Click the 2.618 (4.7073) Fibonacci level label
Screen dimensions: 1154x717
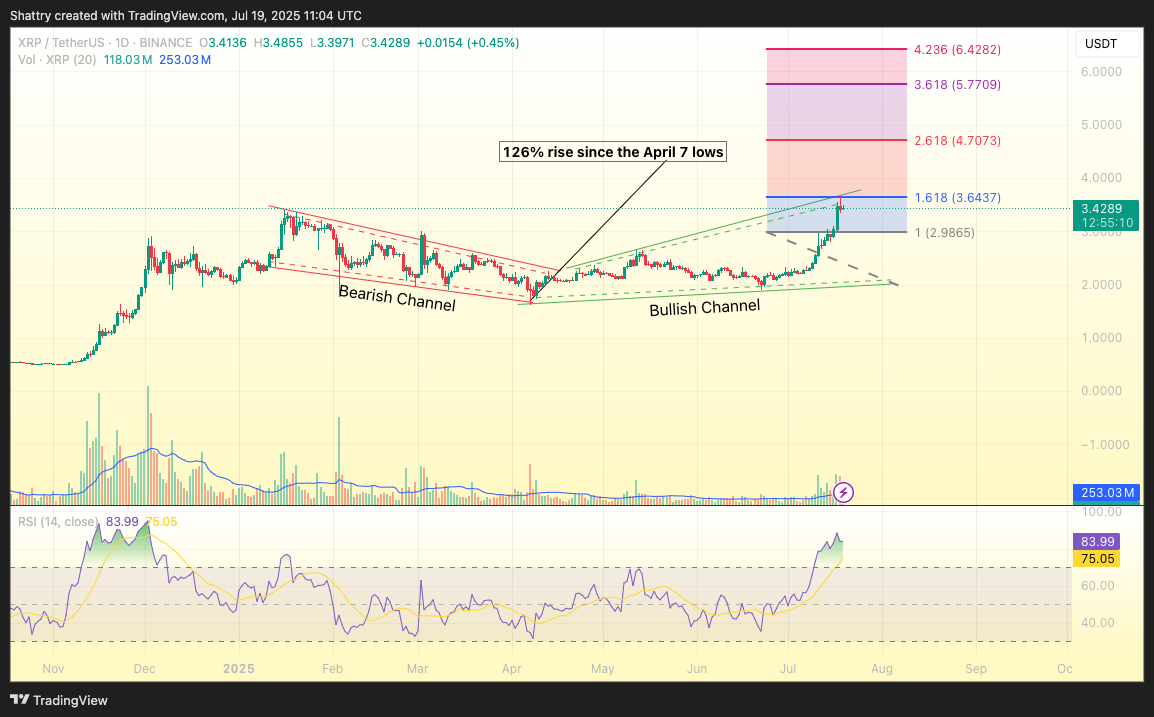[x=957, y=141]
